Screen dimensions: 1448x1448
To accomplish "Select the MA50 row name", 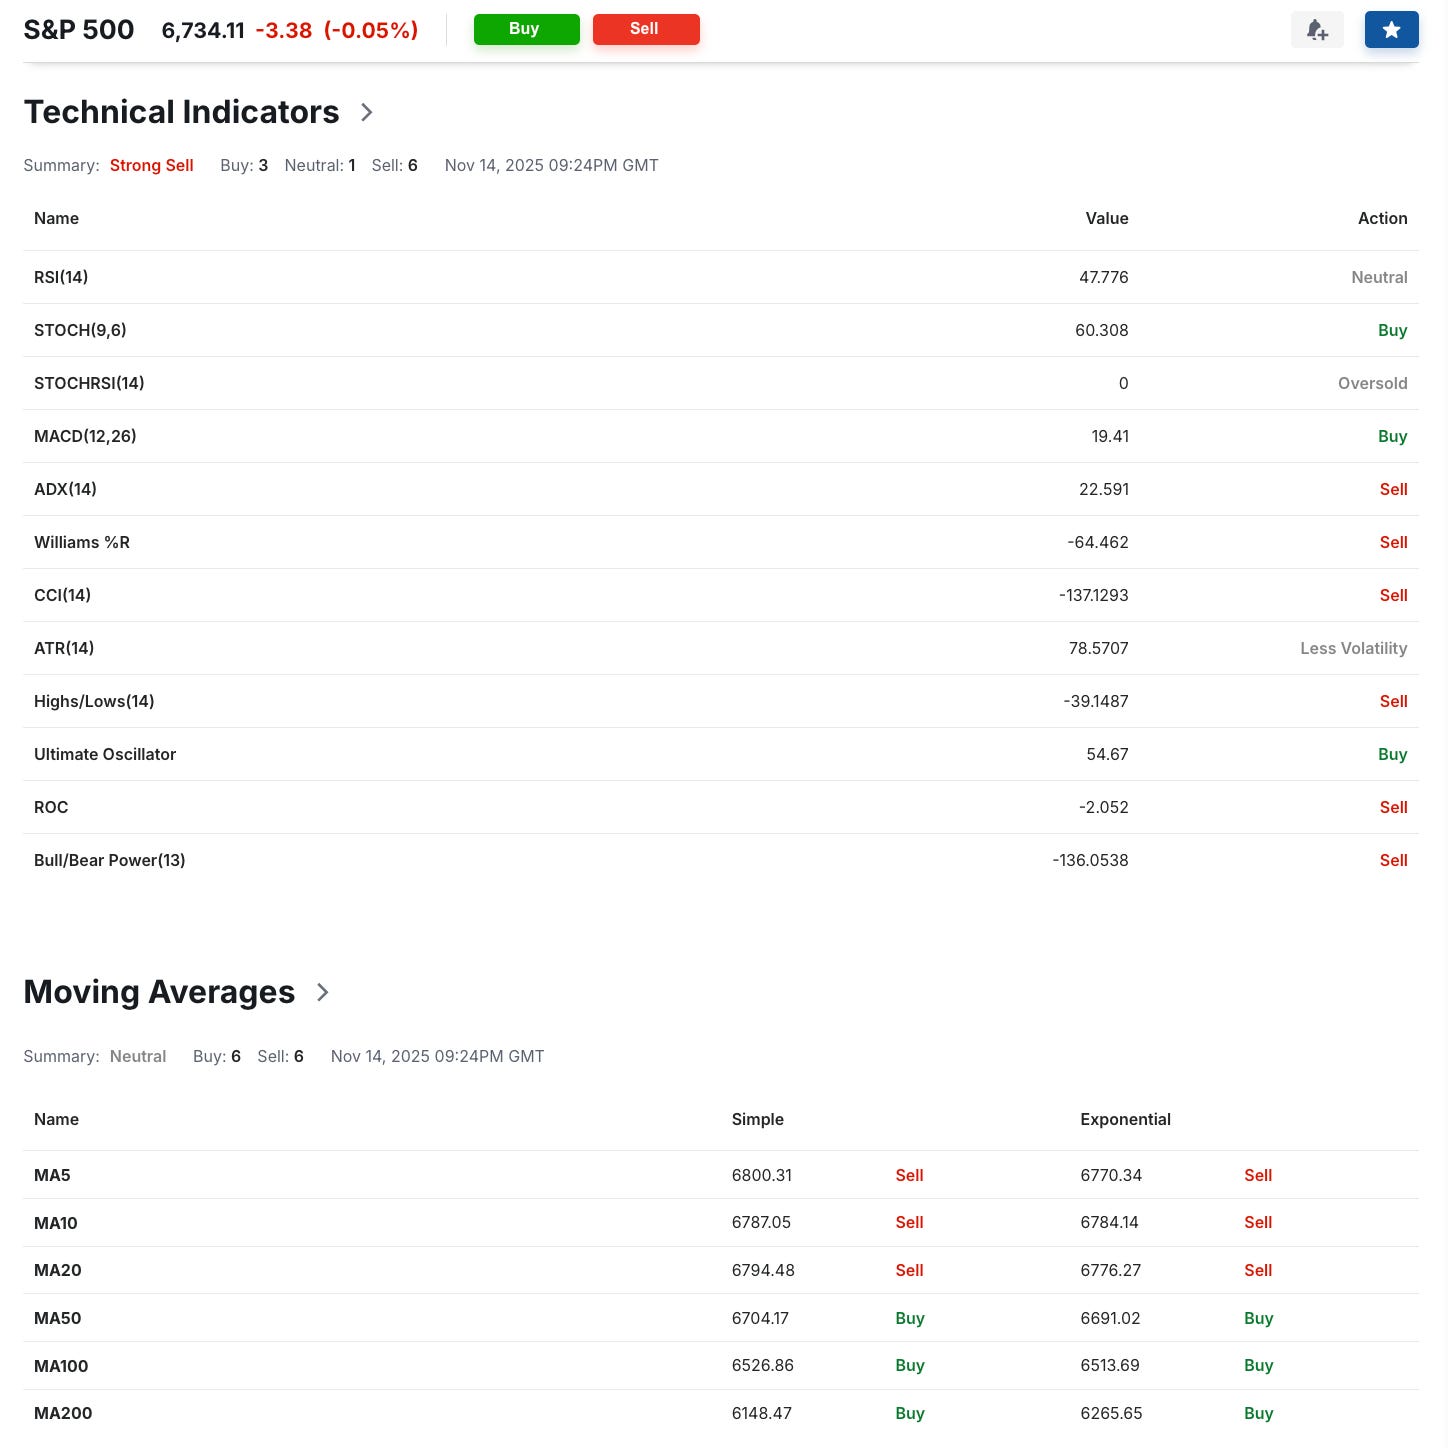I will pyautogui.click(x=58, y=1318).
